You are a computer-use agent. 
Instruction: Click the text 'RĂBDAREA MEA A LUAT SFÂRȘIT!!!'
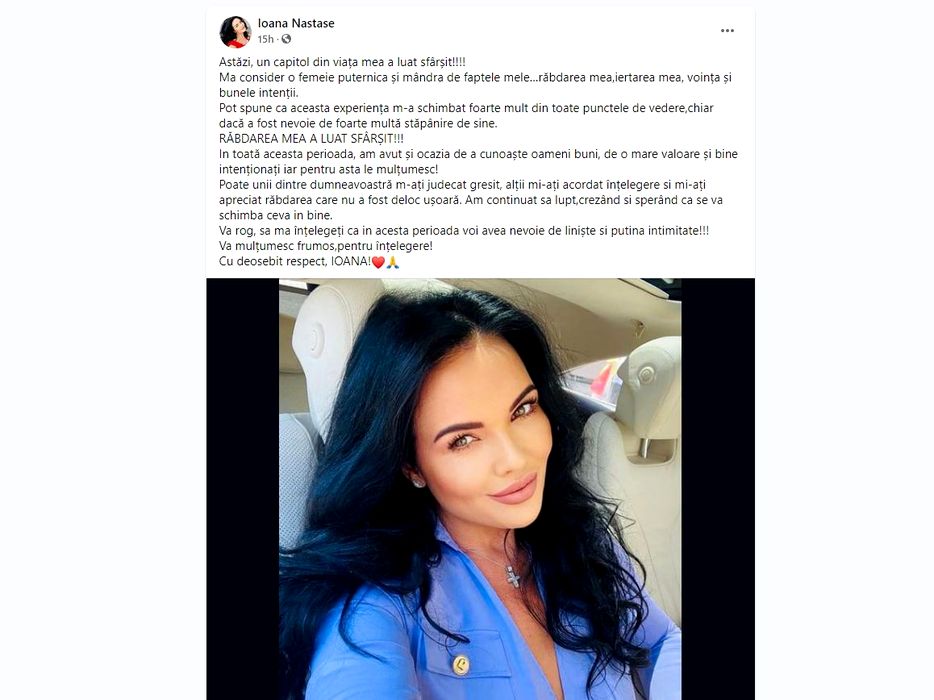tap(311, 139)
